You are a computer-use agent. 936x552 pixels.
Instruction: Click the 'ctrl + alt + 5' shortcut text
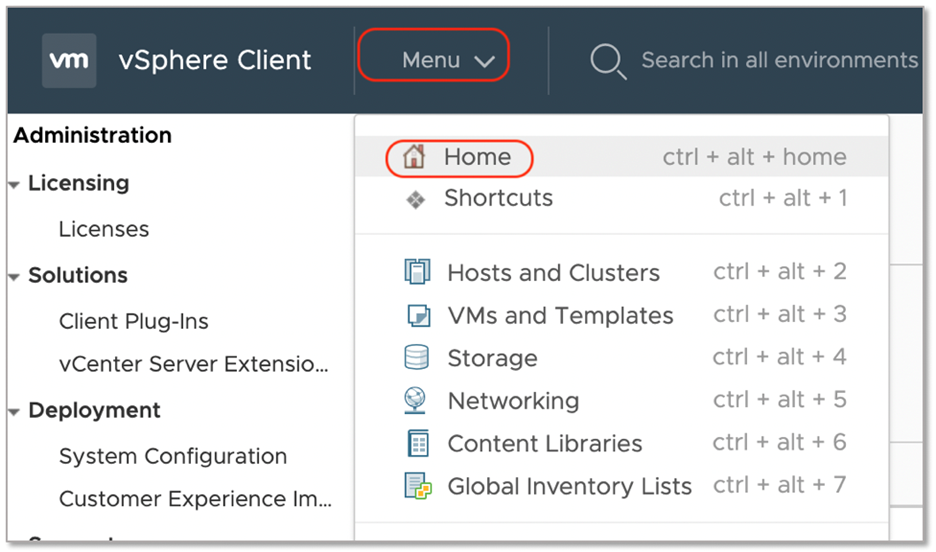pyautogui.click(x=780, y=400)
